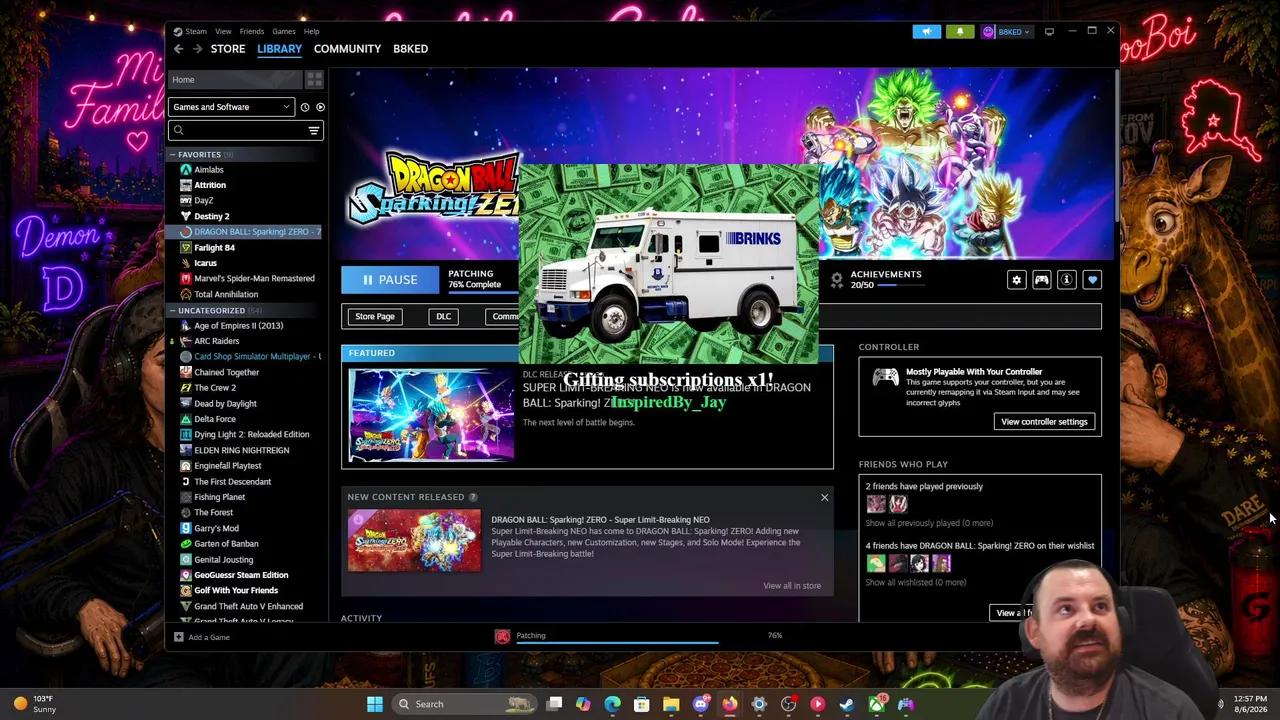Select Destiny 2 in favorites

click(x=211, y=216)
